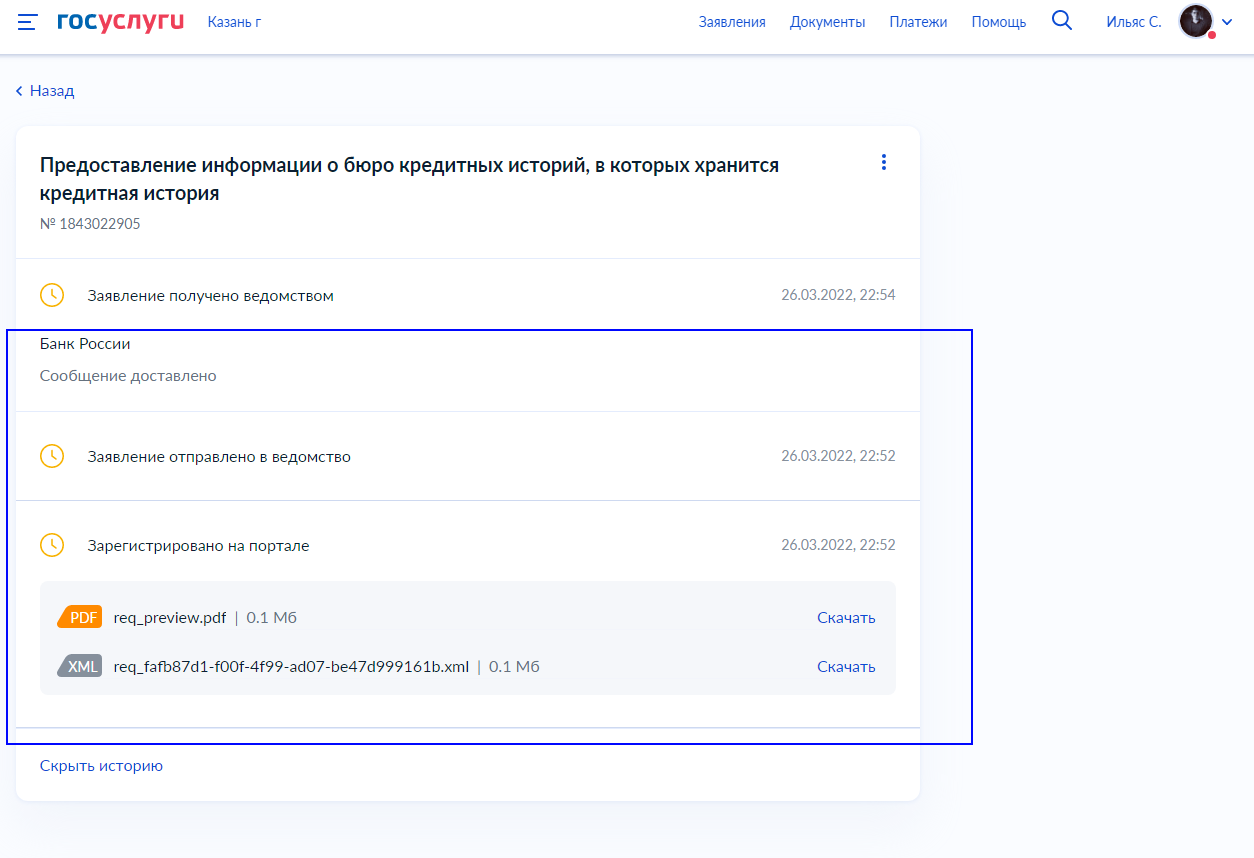
Task: Open the Платежи section
Action: (918, 22)
